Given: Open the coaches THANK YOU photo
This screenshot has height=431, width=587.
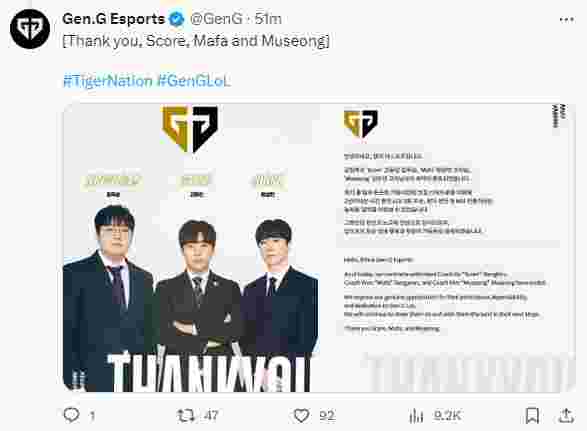Looking at the screenshot, I should tap(191, 248).
